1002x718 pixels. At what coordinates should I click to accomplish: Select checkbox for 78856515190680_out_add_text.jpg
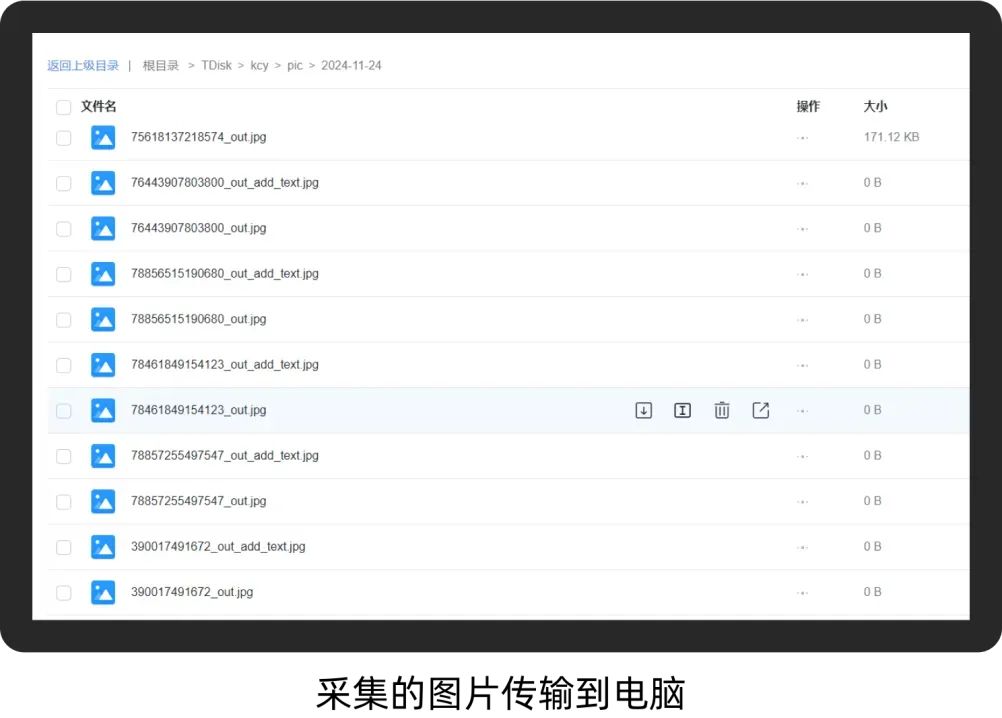[x=64, y=274]
